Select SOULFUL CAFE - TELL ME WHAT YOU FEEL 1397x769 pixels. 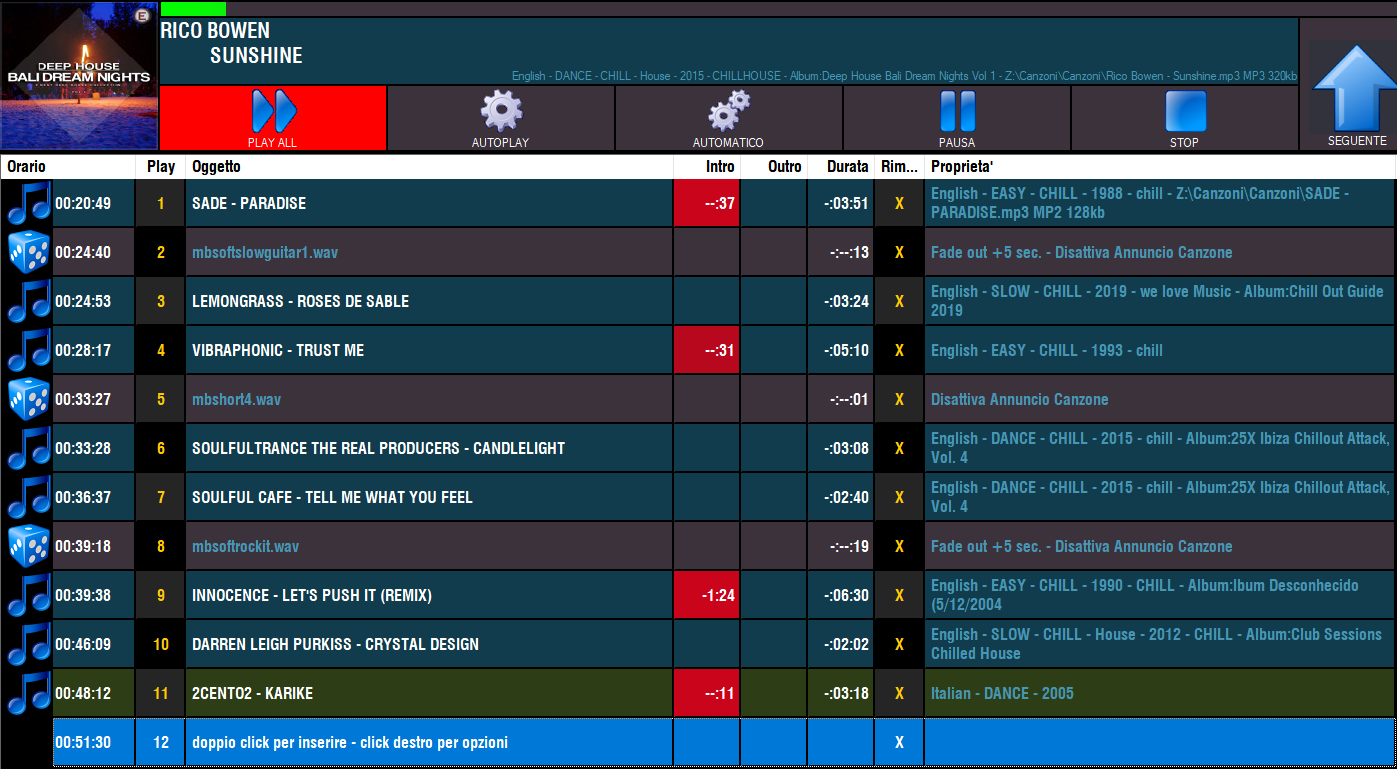pos(332,497)
